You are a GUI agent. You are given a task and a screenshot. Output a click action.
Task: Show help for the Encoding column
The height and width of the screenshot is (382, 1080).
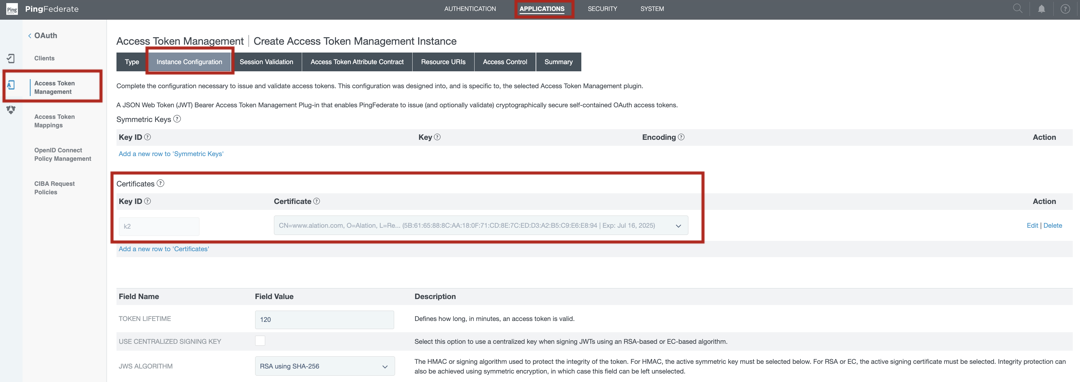pos(681,138)
